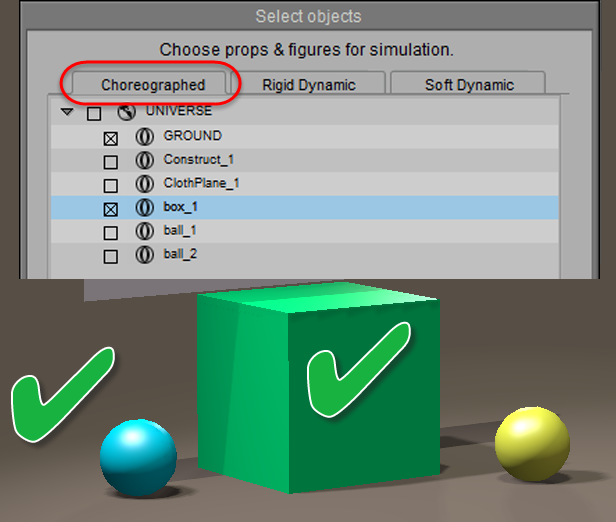Select the GROUND row label
616x522 pixels.
[x=192, y=136]
